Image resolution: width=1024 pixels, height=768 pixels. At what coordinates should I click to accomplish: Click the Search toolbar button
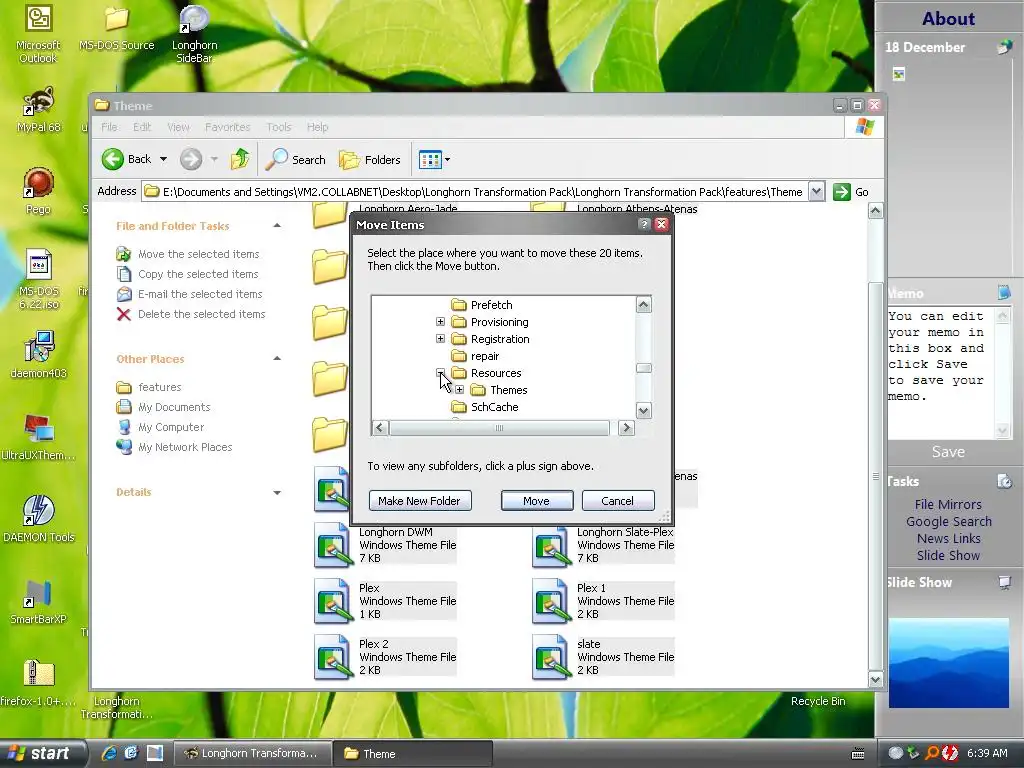click(295, 159)
